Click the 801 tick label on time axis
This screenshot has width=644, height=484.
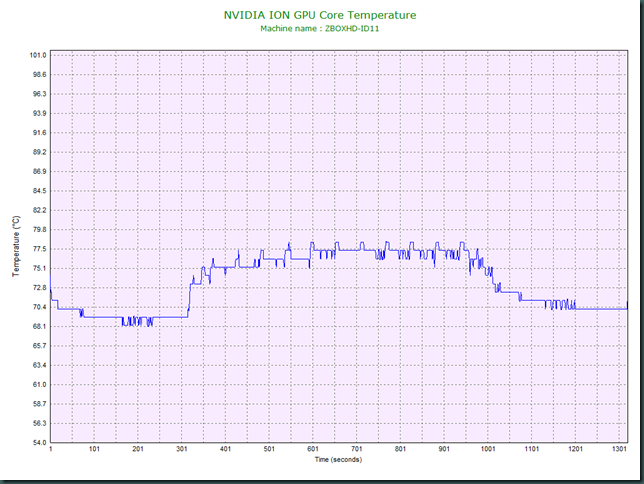click(400, 449)
